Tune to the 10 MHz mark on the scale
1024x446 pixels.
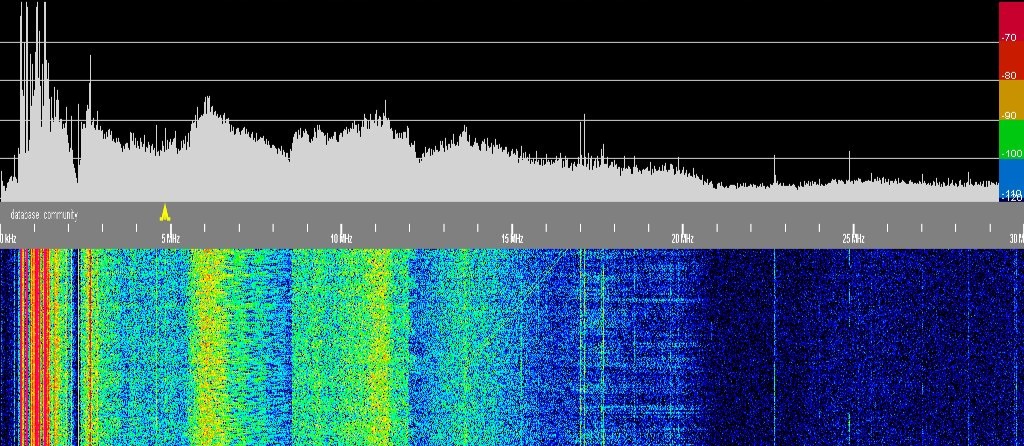(x=341, y=238)
